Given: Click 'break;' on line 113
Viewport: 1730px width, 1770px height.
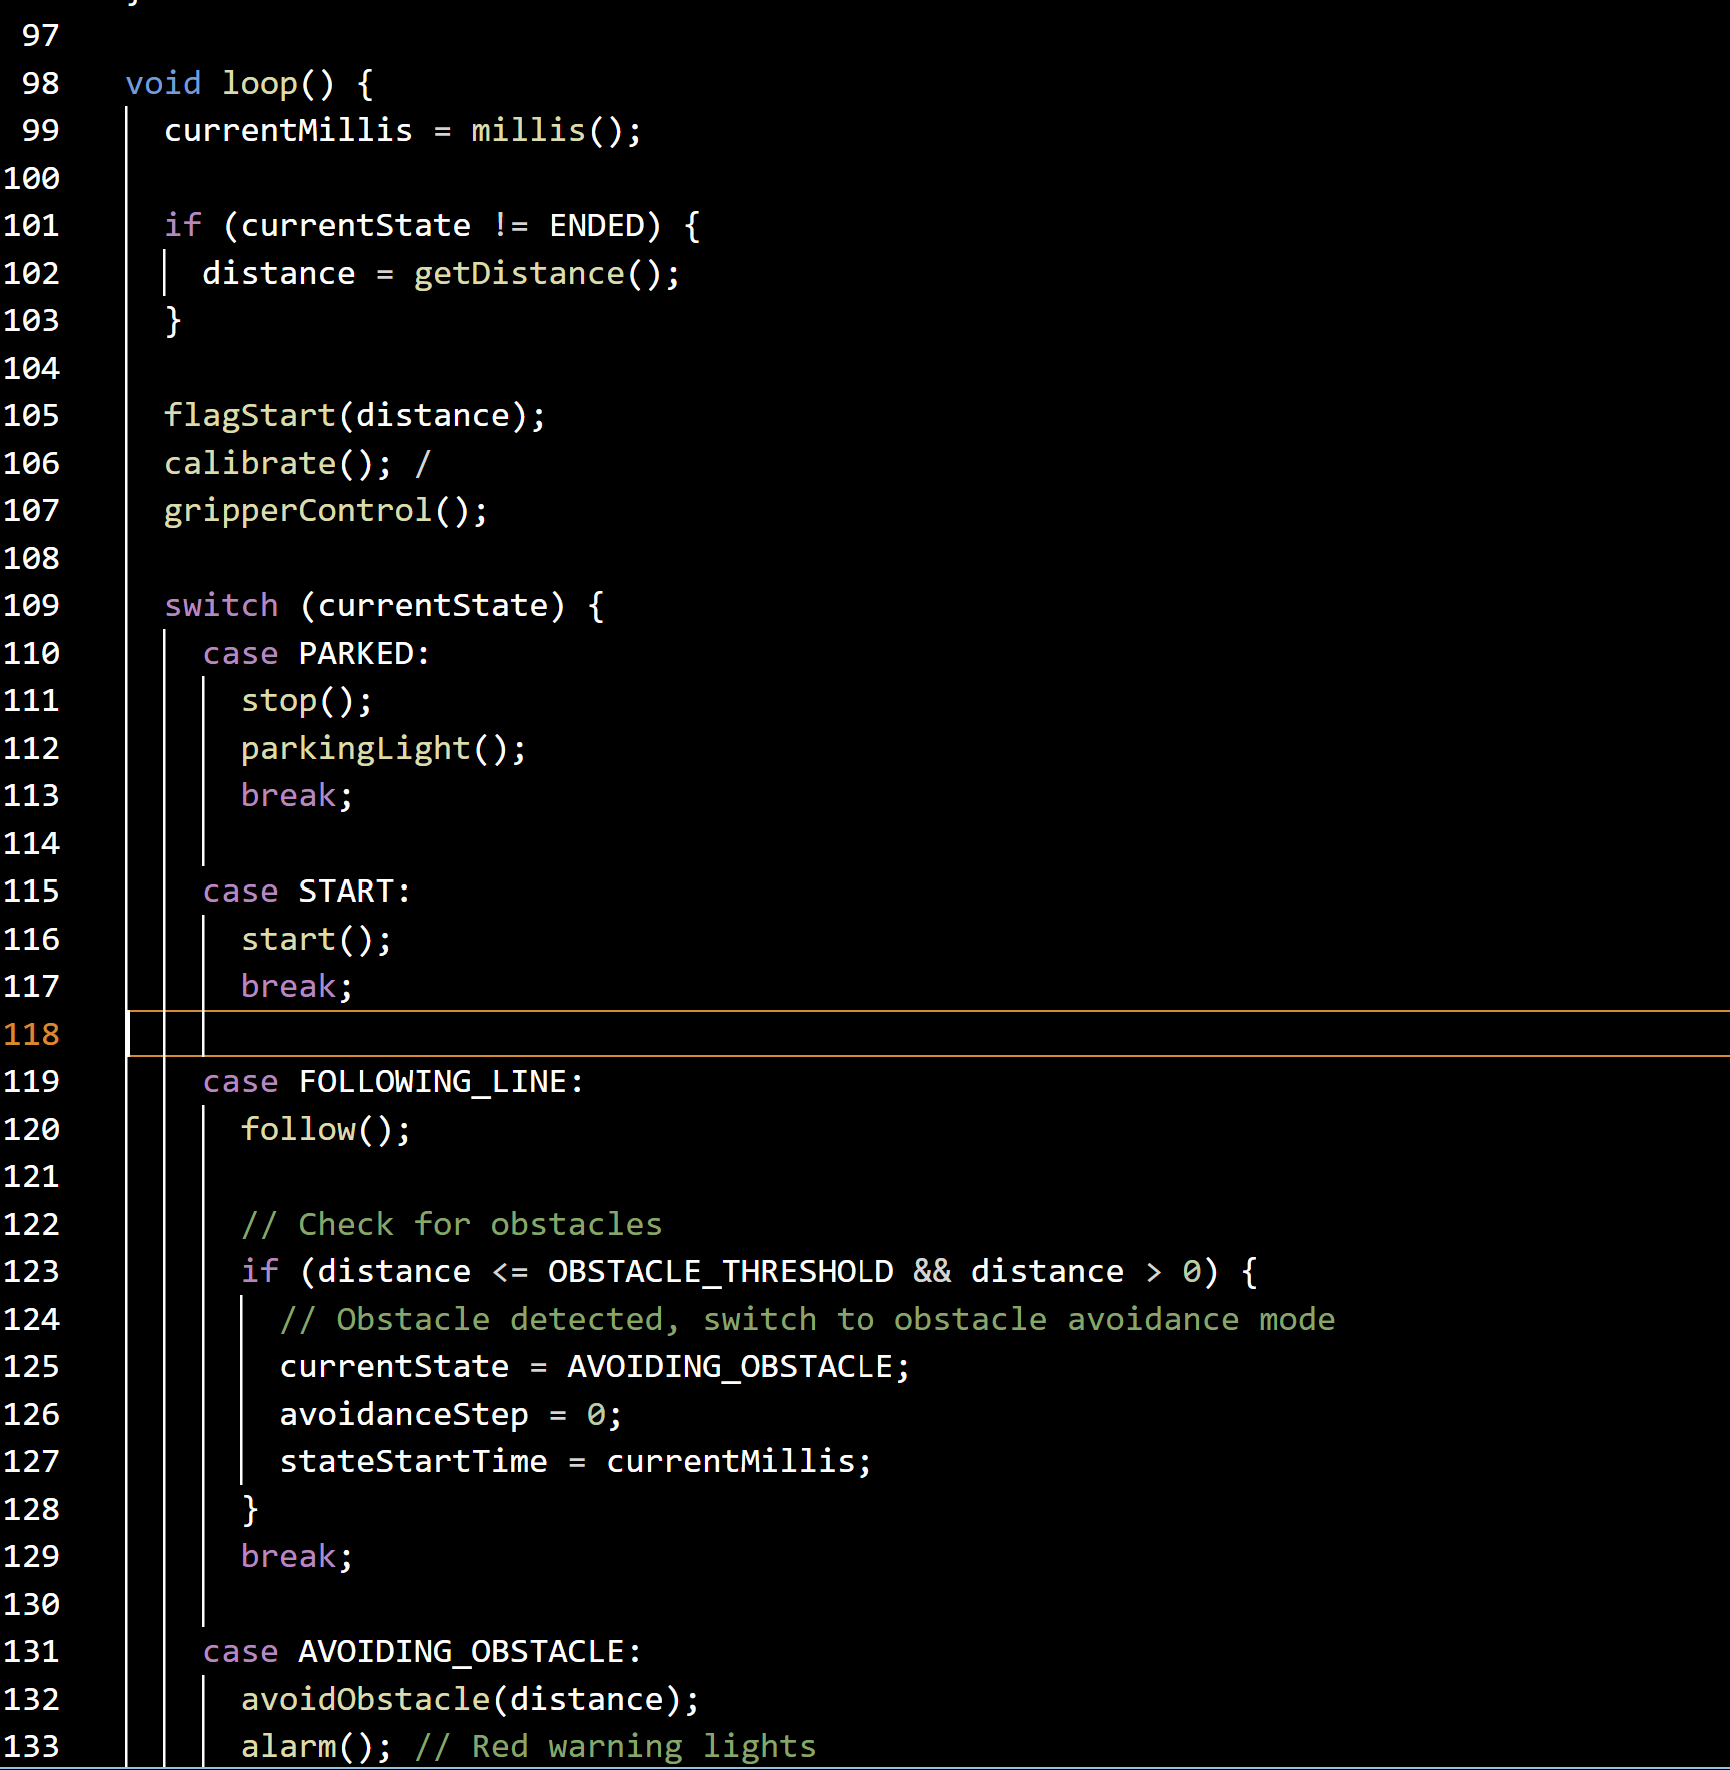Looking at the screenshot, I should (297, 795).
